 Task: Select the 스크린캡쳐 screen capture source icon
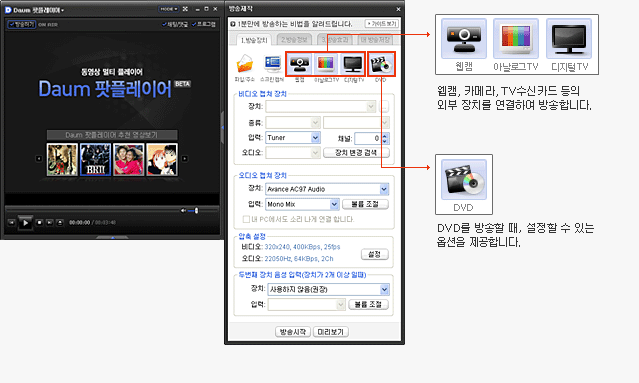[272, 64]
